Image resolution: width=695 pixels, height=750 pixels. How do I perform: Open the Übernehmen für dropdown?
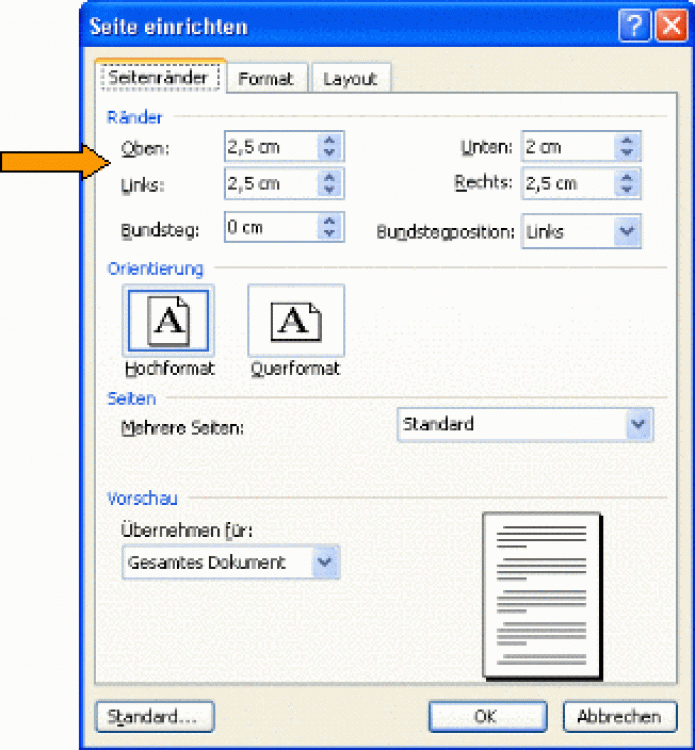pyautogui.click(x=325, y=563)
